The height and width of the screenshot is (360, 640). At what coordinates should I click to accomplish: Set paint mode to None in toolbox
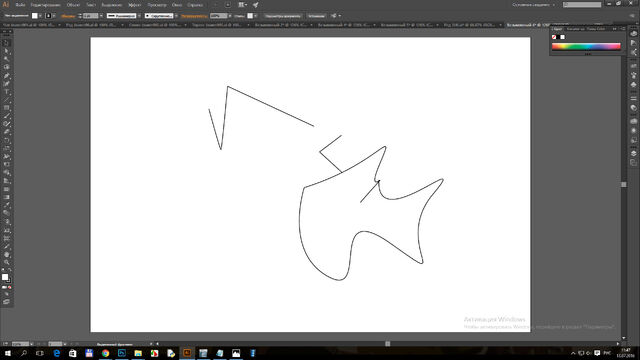[x=9, y=287]
